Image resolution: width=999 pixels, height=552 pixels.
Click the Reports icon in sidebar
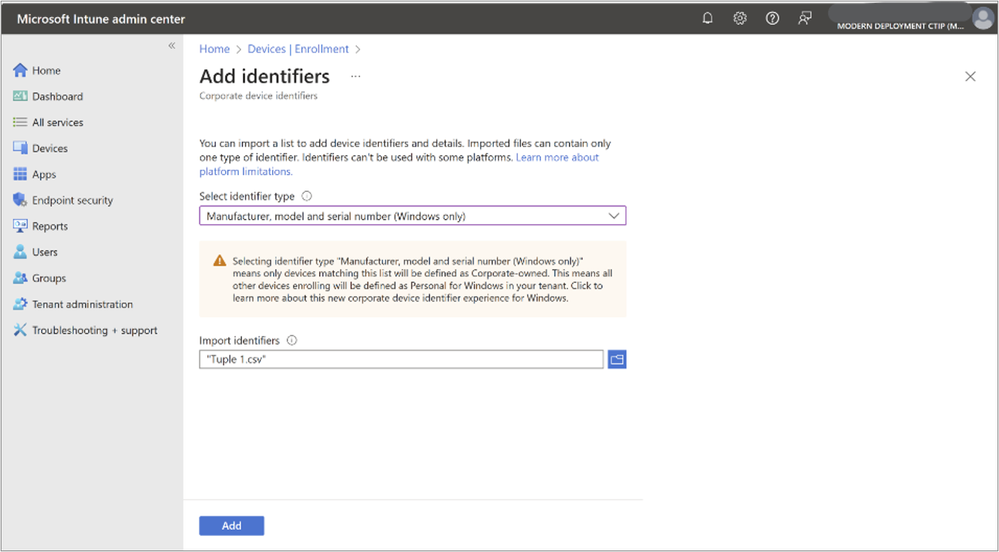pos(20,226)
